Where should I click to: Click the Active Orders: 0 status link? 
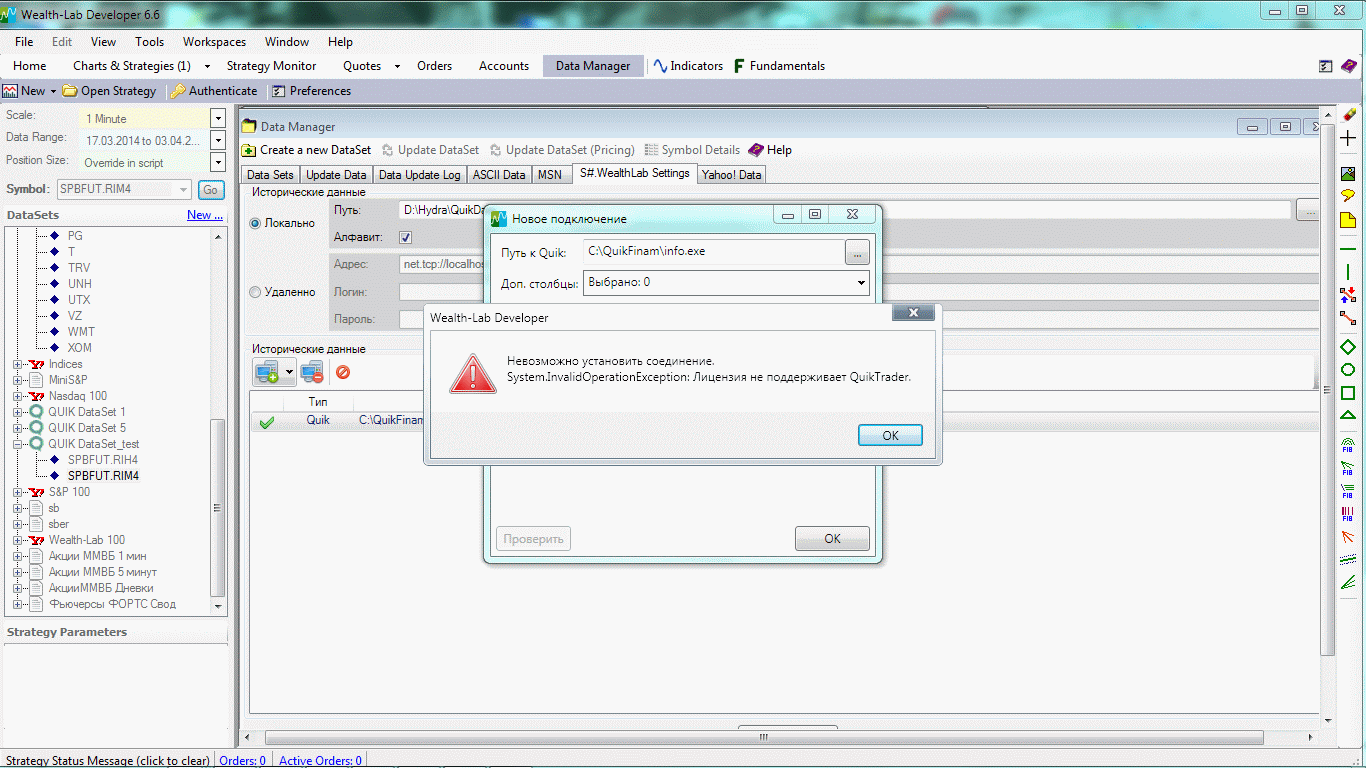point(320,761)
